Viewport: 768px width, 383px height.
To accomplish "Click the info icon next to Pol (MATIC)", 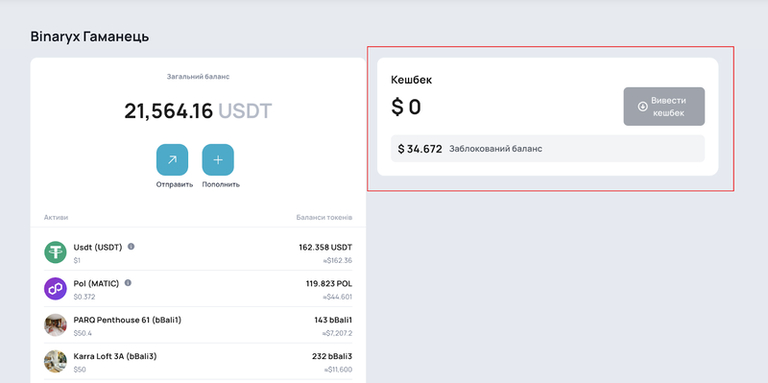I will (x=128, y=283).
